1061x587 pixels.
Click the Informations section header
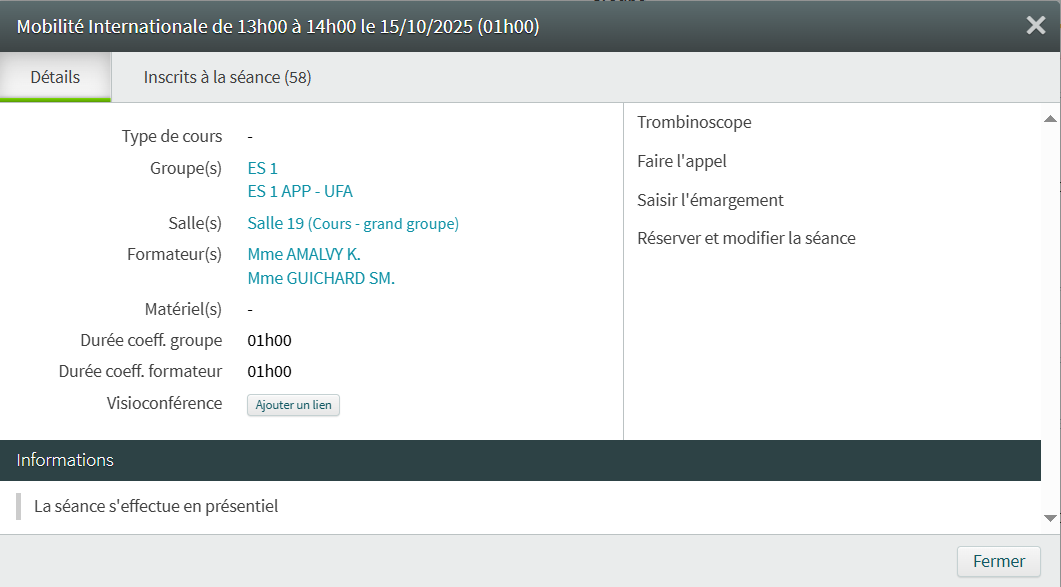[x=65, y=460]
